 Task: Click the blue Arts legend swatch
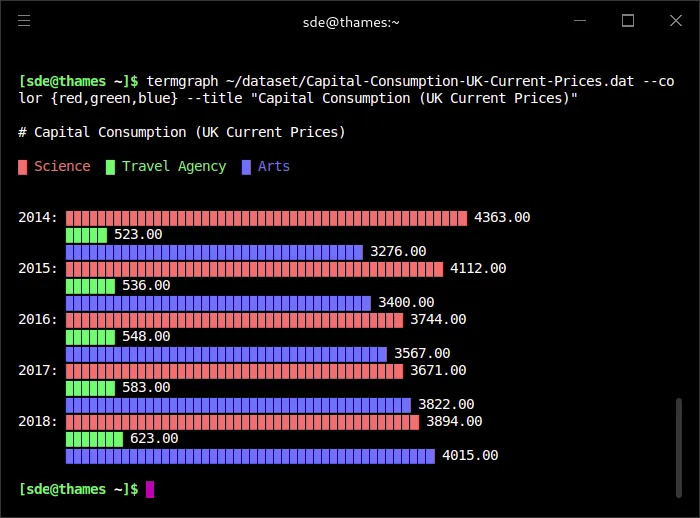[x=246, y=167]
